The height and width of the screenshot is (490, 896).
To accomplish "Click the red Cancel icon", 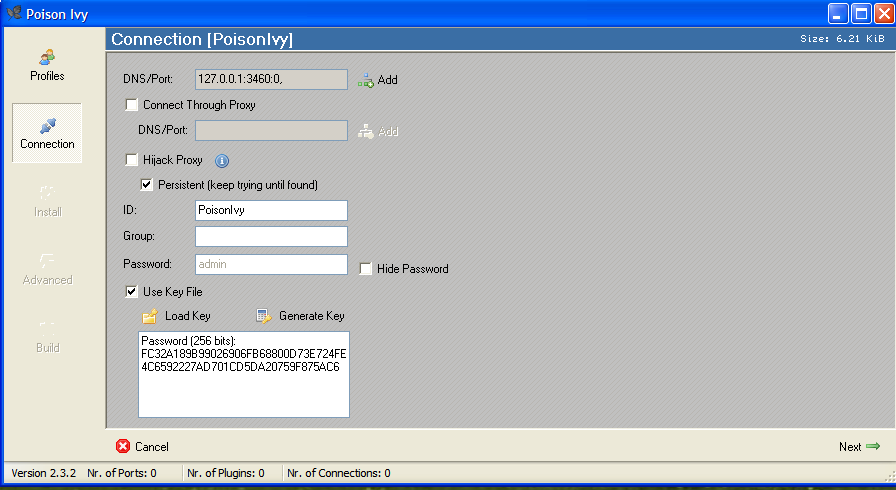I will [x=123, y=447].
